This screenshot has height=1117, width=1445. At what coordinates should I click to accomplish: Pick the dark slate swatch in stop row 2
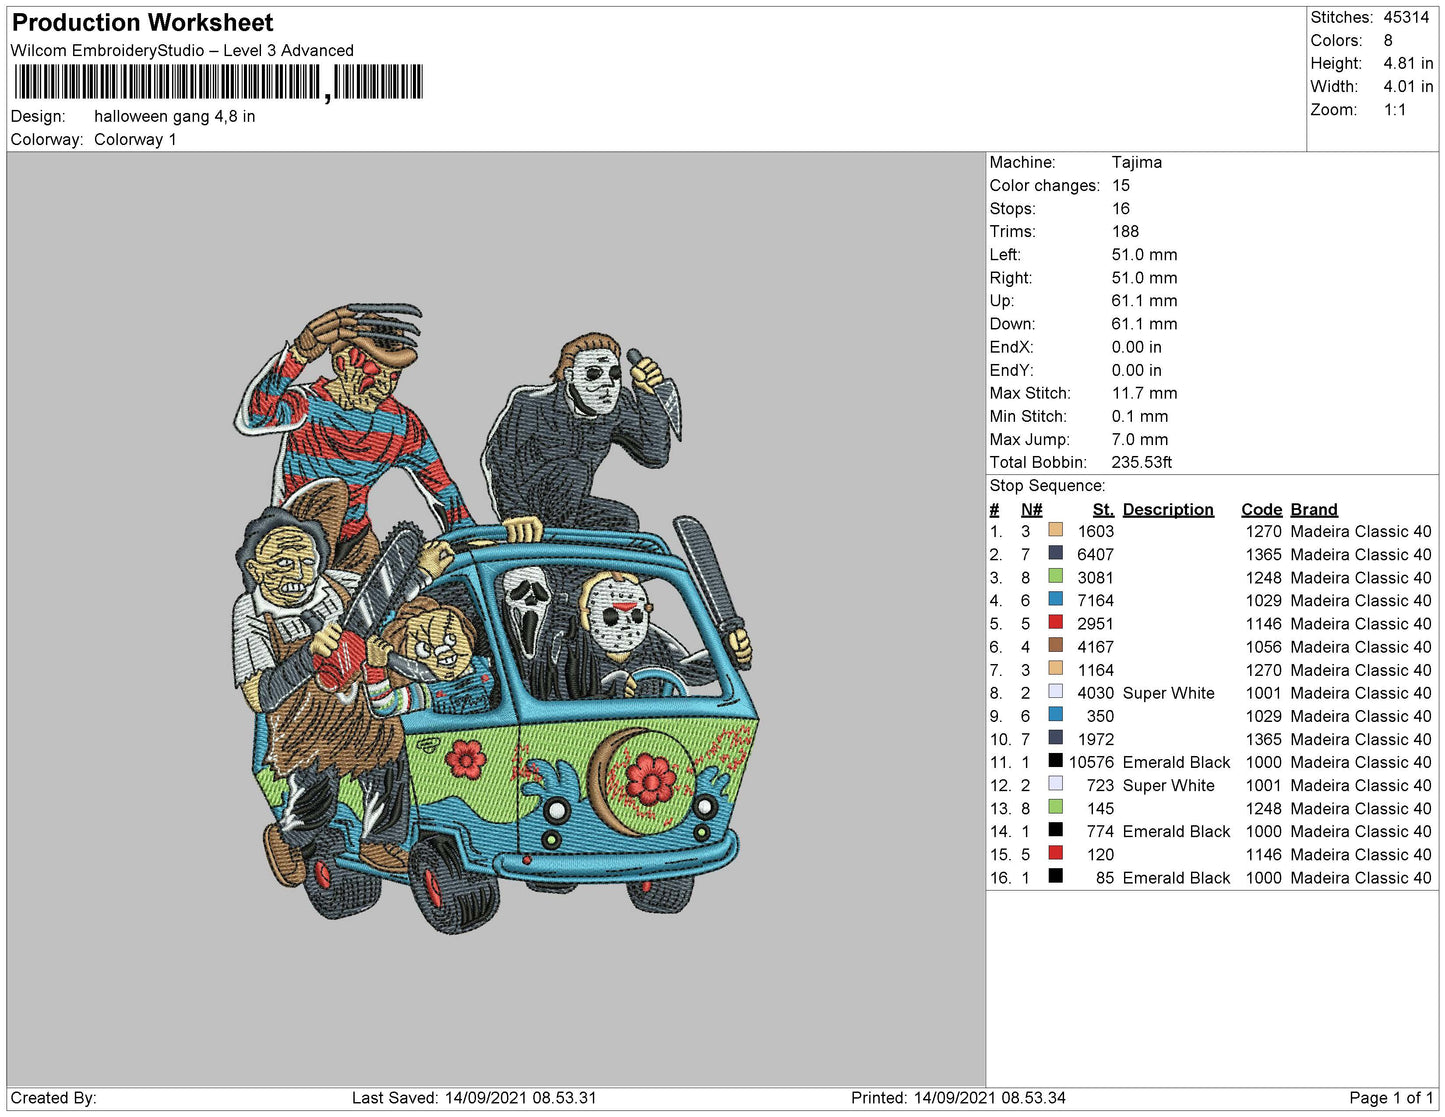coord(1056,552)
